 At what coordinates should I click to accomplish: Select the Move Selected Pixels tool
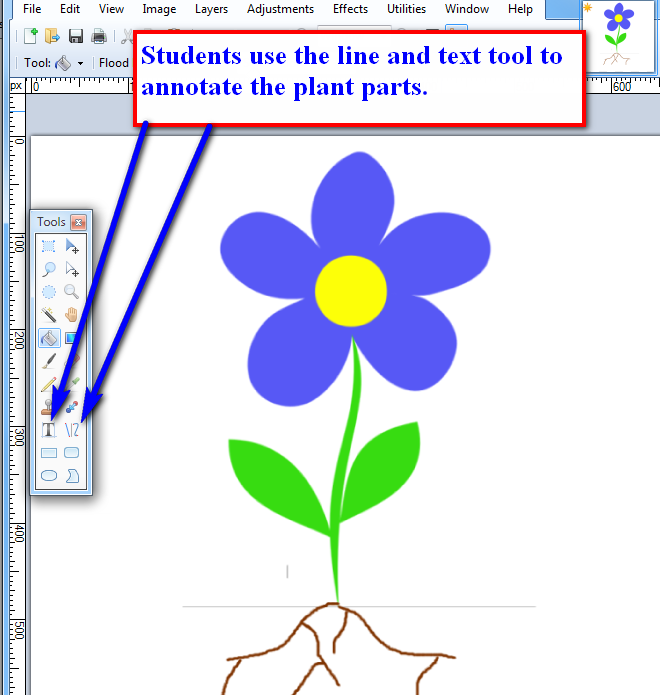click(x=72, y=246)
